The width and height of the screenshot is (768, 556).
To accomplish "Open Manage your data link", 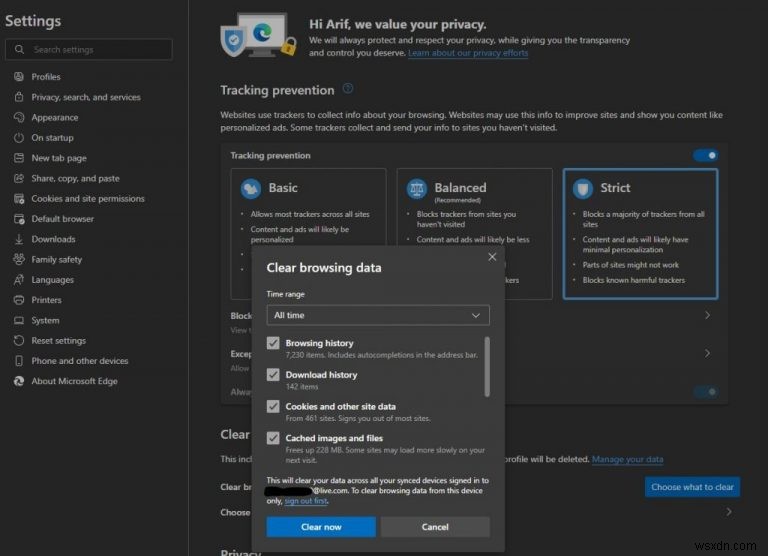I will tap(627, 459).
